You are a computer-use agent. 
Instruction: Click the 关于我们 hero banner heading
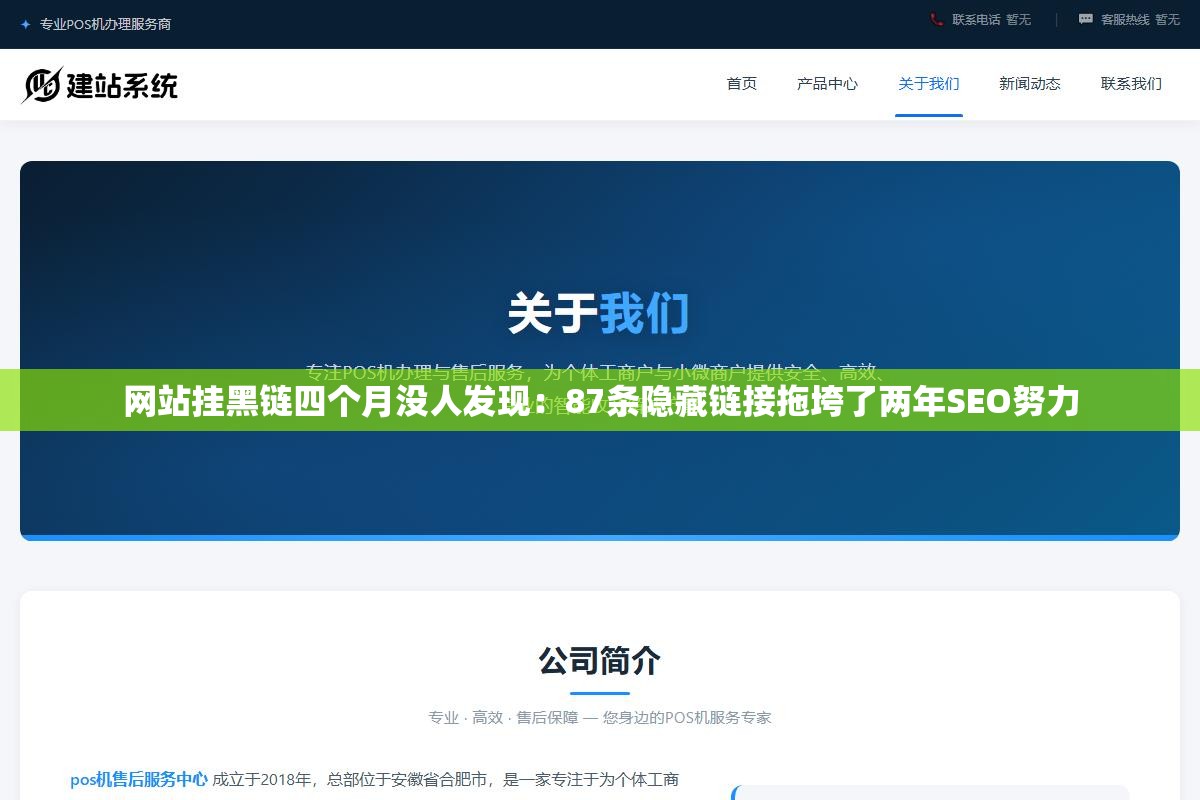(x=599, y=313)
